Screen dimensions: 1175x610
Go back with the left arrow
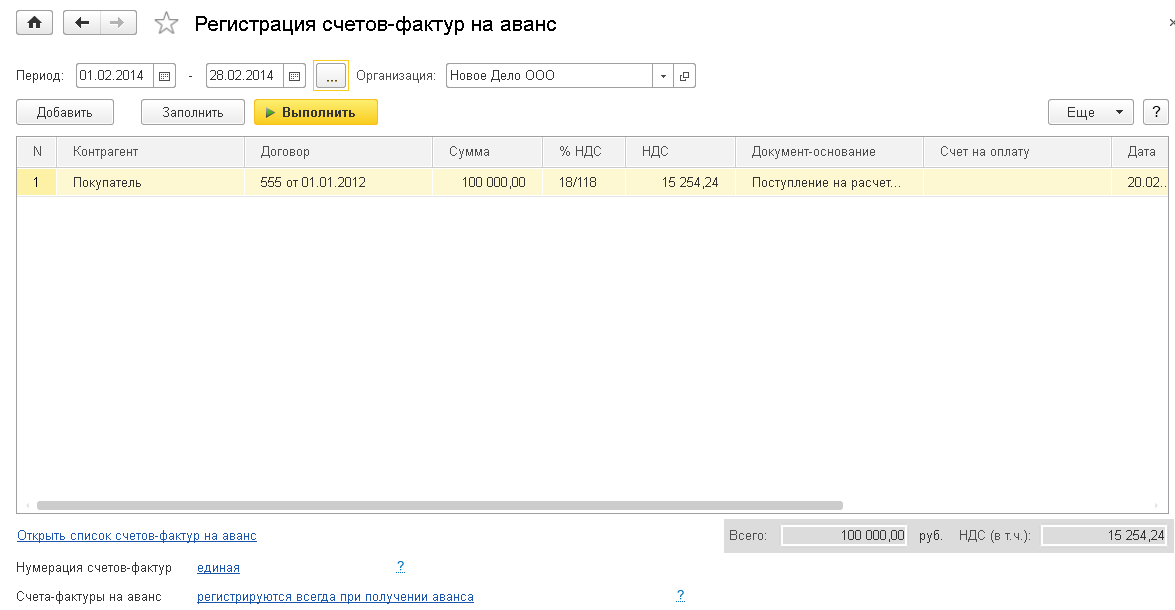tap(82, 23)
